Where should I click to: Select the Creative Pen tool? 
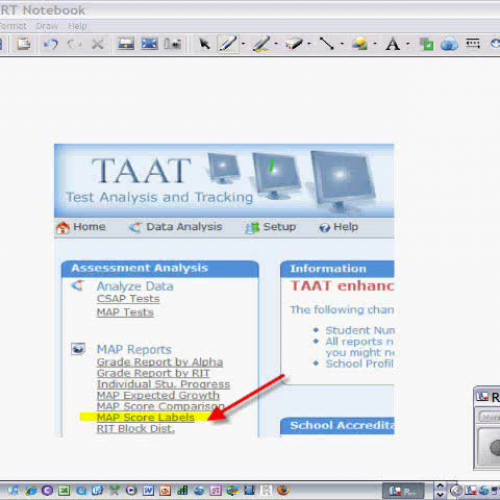tap(261, 44)
